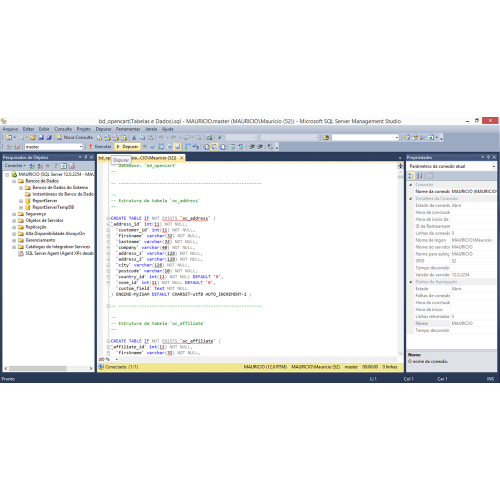
Task: Click the Alphabetical sort icon in Propriedades
Action: click(x=420, y=176)
